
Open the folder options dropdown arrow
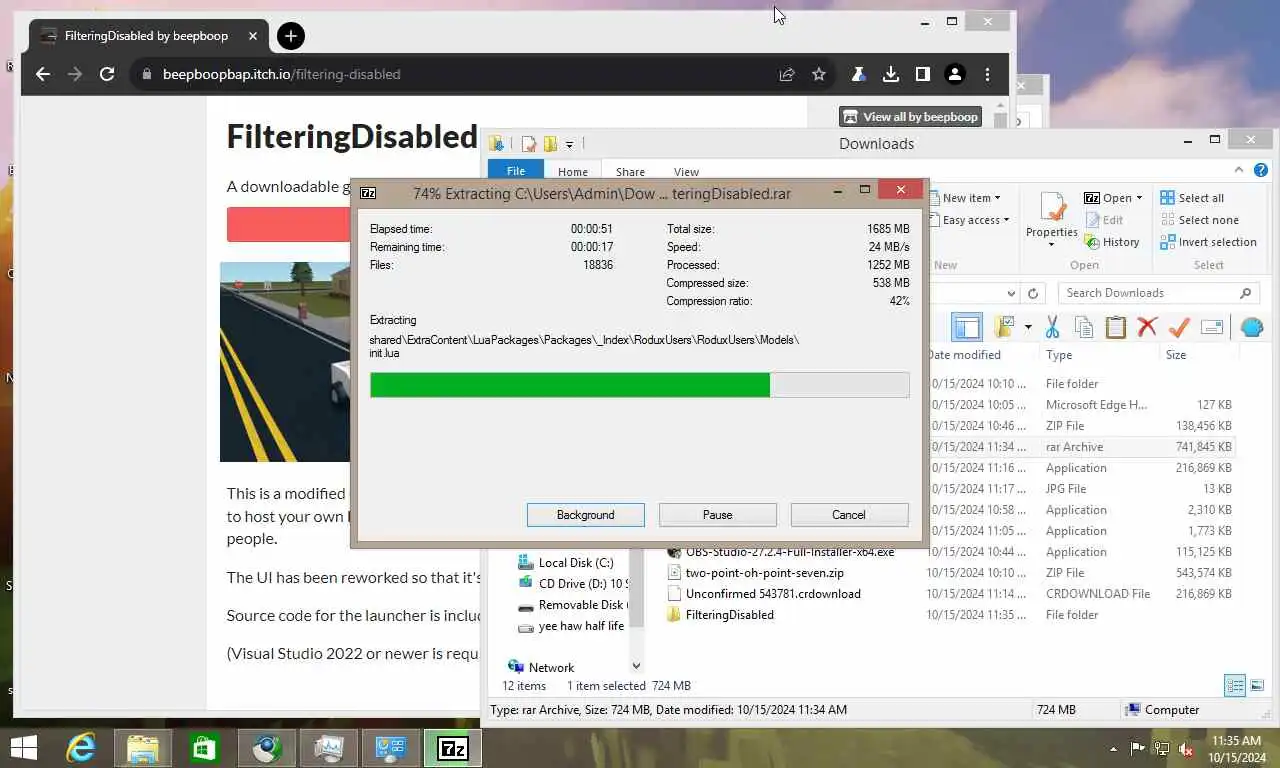tap(1026, 327)
